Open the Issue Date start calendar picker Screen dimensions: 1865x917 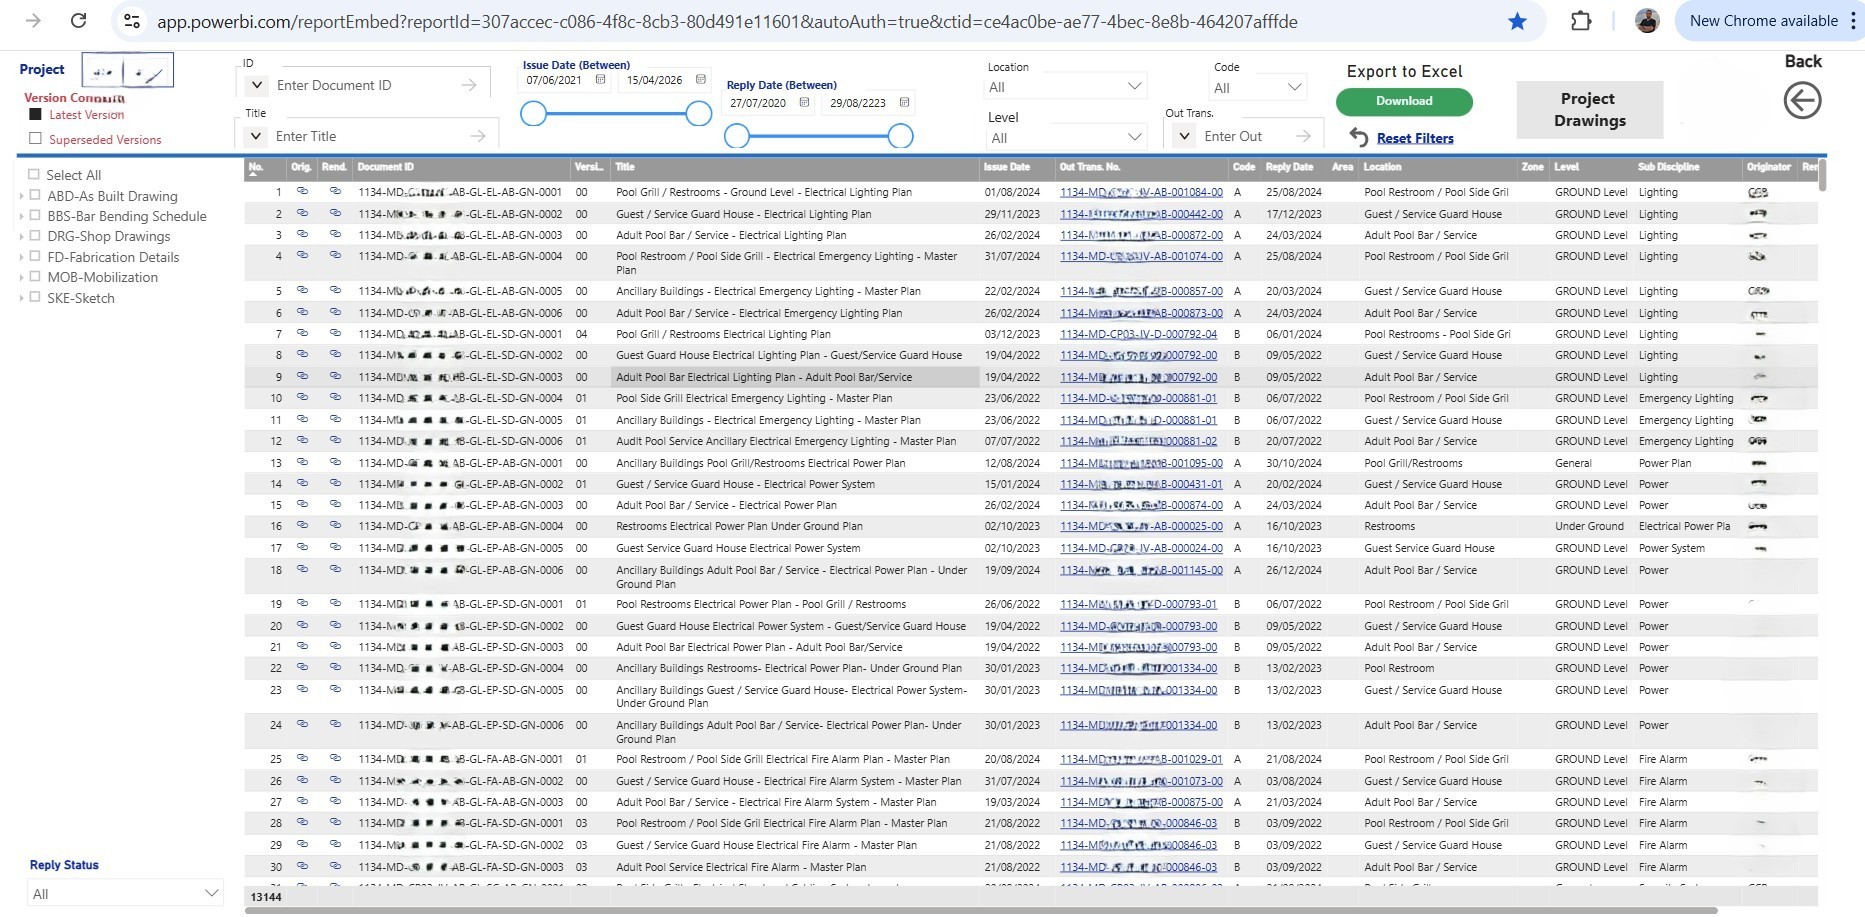(x=600, y=80)
